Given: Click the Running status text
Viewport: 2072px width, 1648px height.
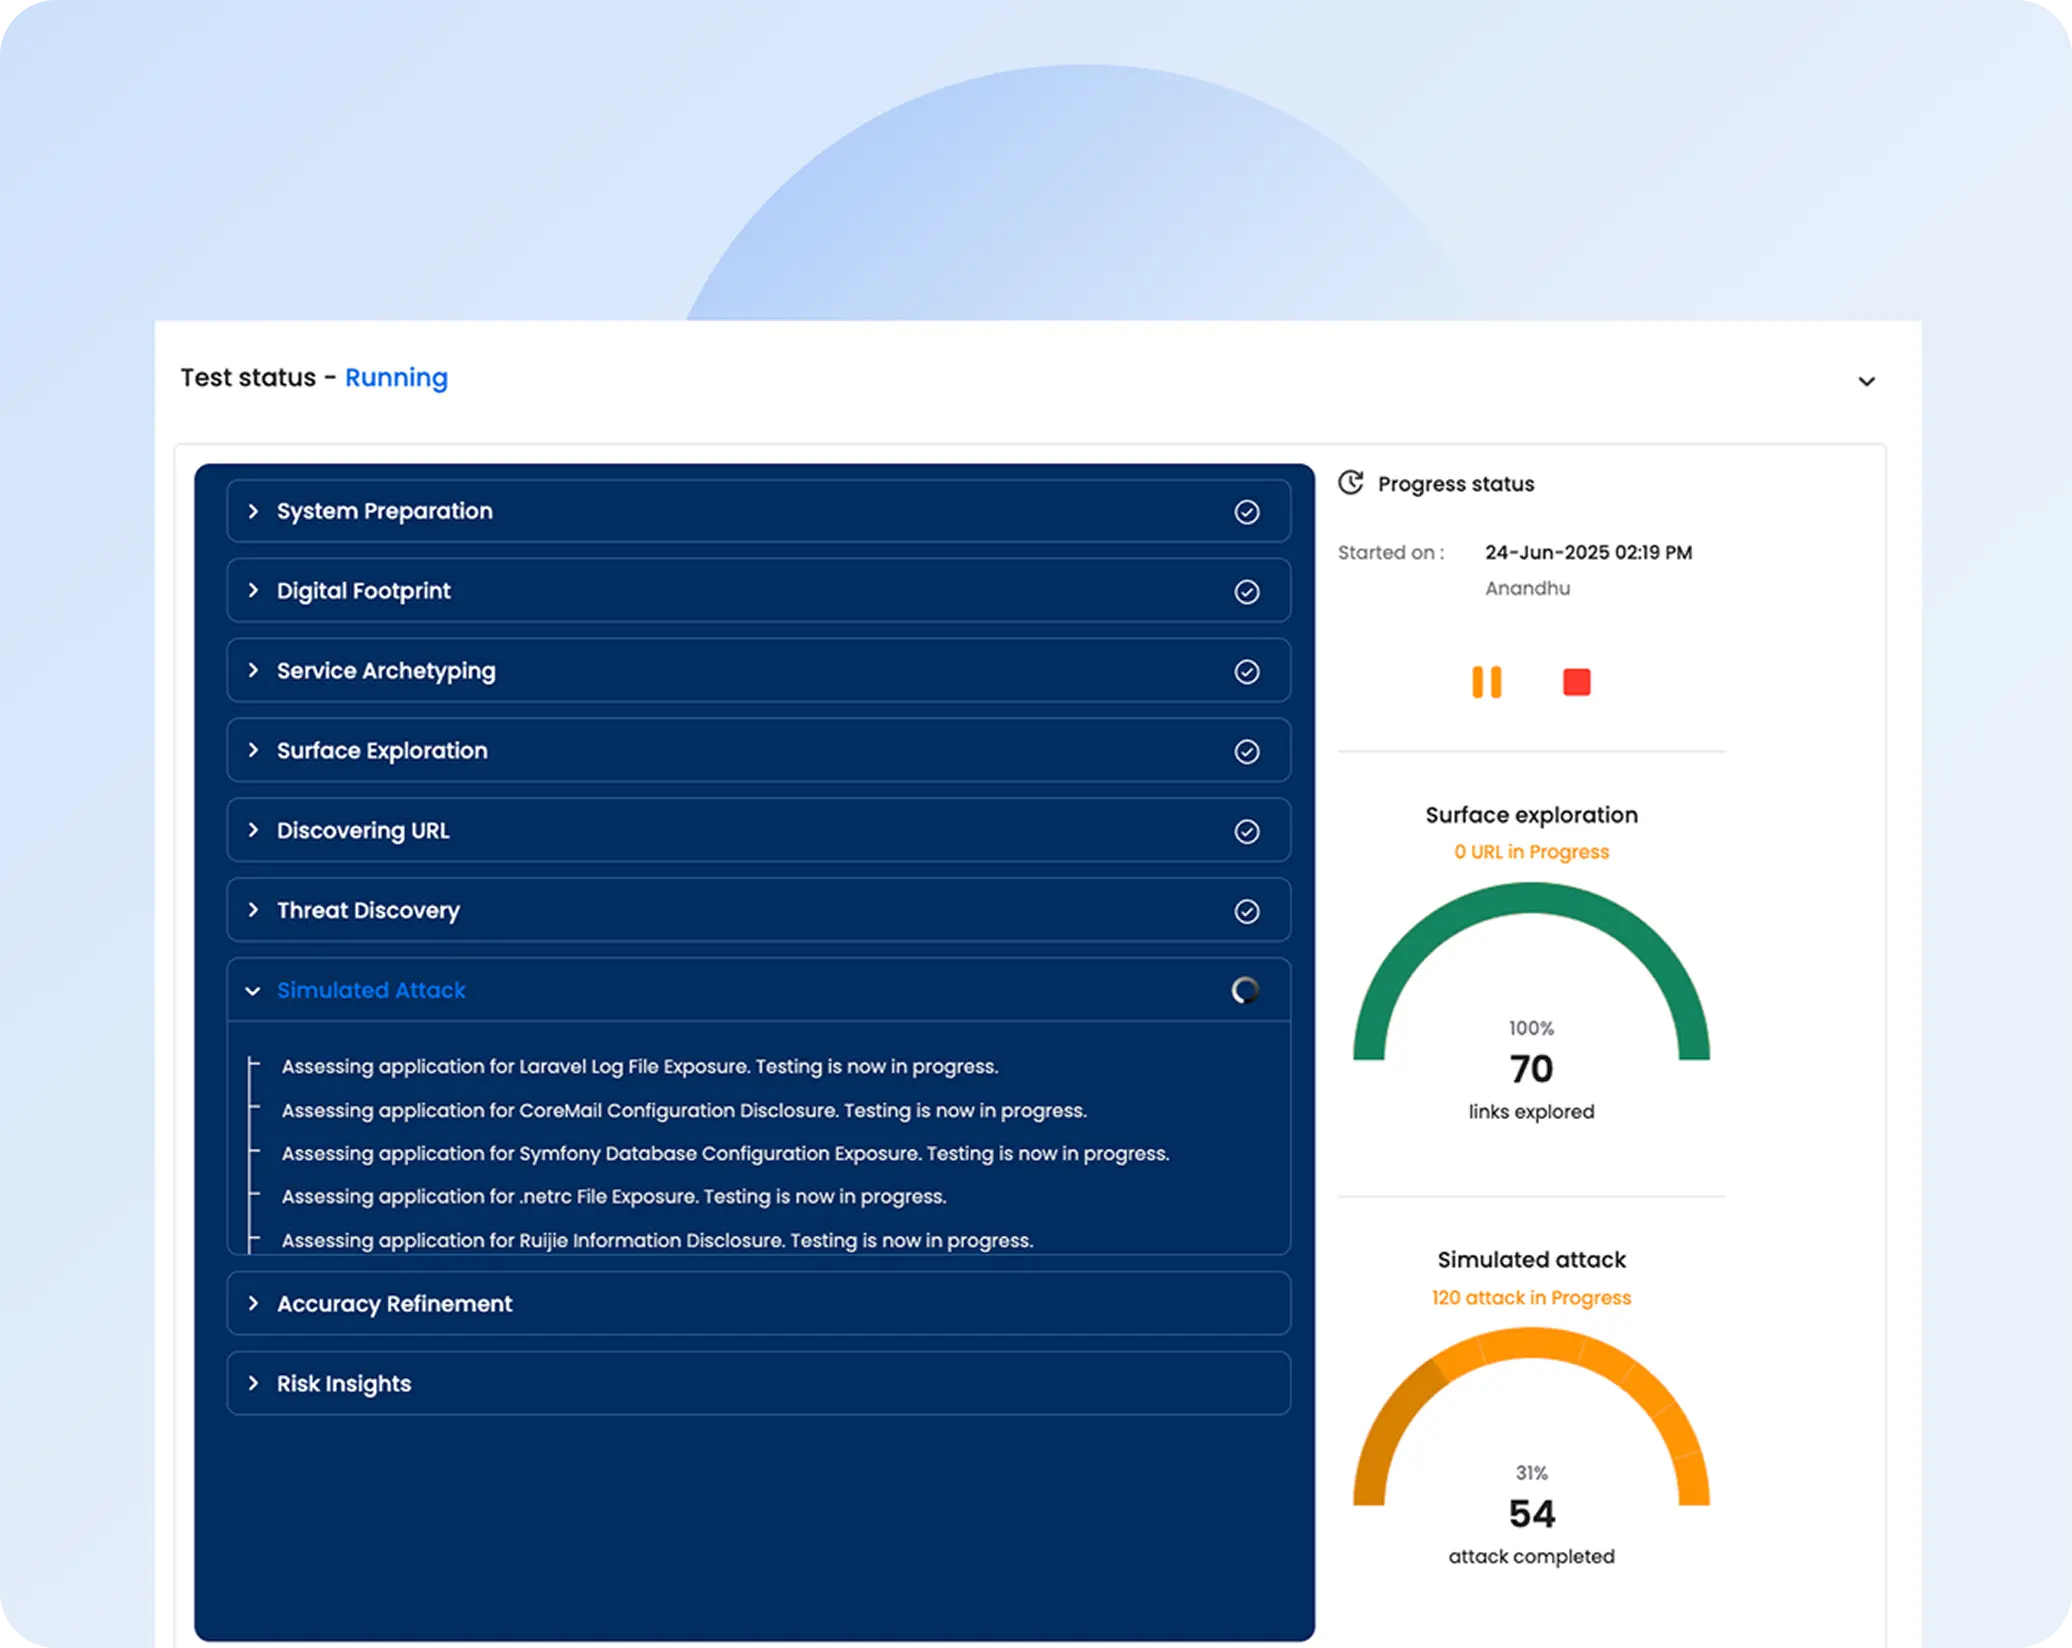Looking at the screenshot, I should point(396,378).
